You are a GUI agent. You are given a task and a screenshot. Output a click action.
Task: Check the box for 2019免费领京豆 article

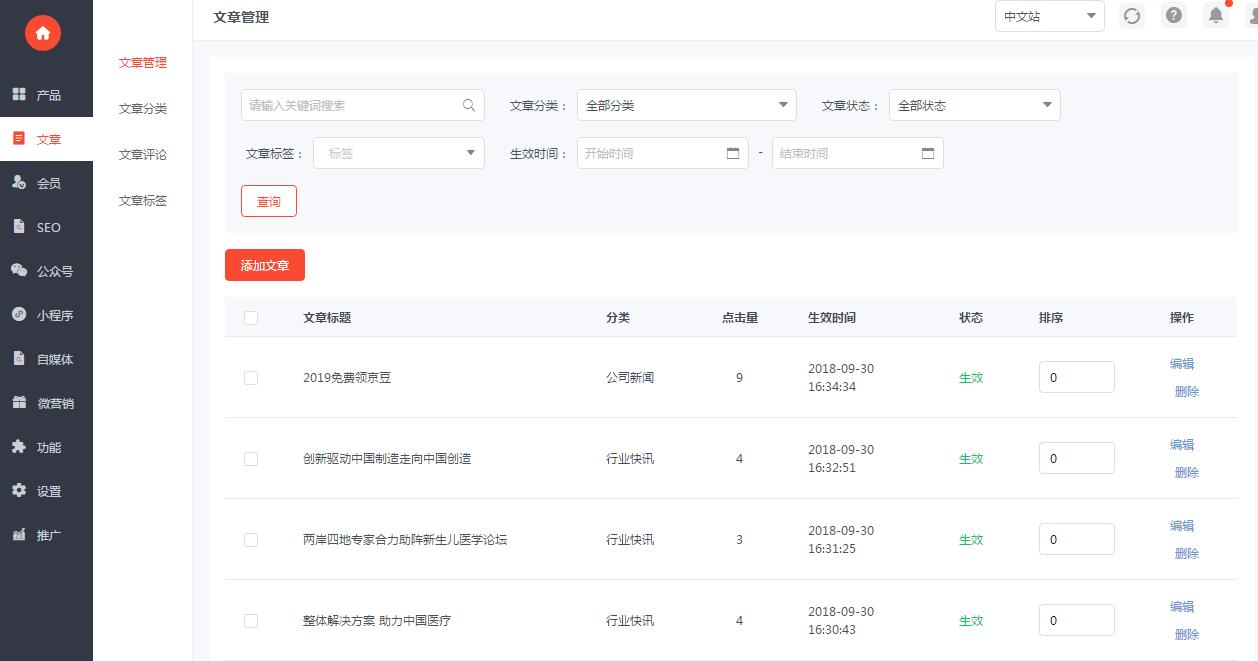pyautogui.click(x=251, y=378)
